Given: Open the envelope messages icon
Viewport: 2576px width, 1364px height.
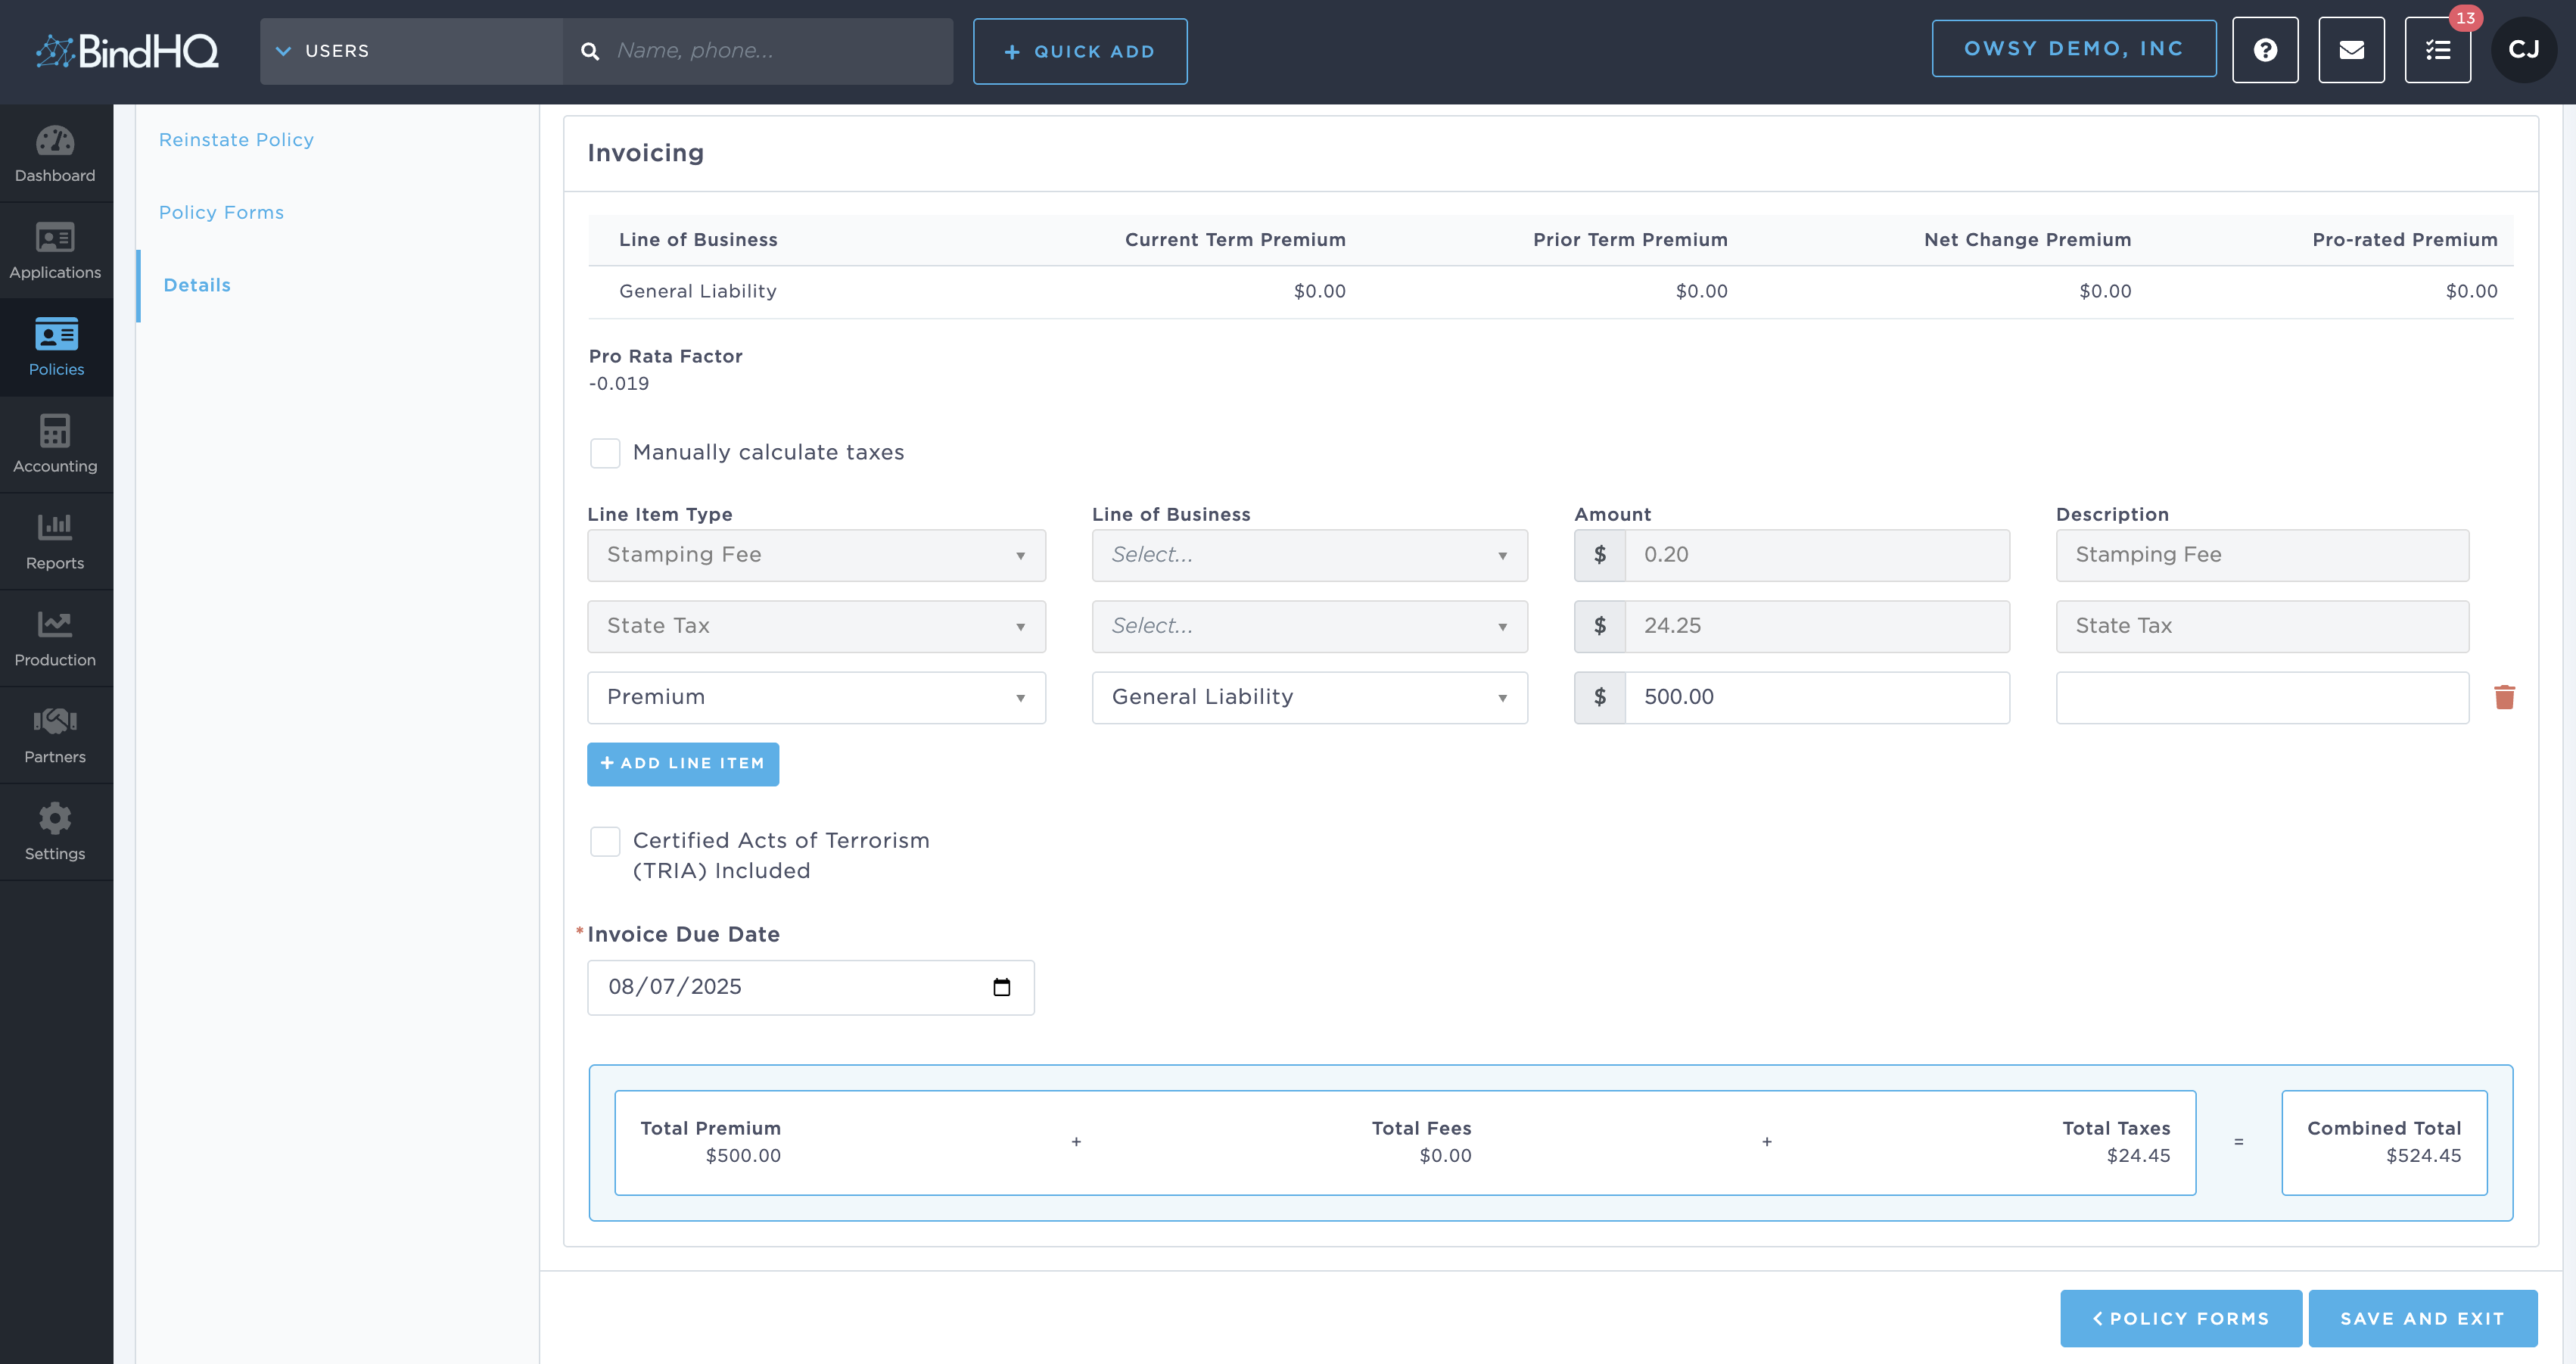Looking at the screenshot, I should [2351, 50].
